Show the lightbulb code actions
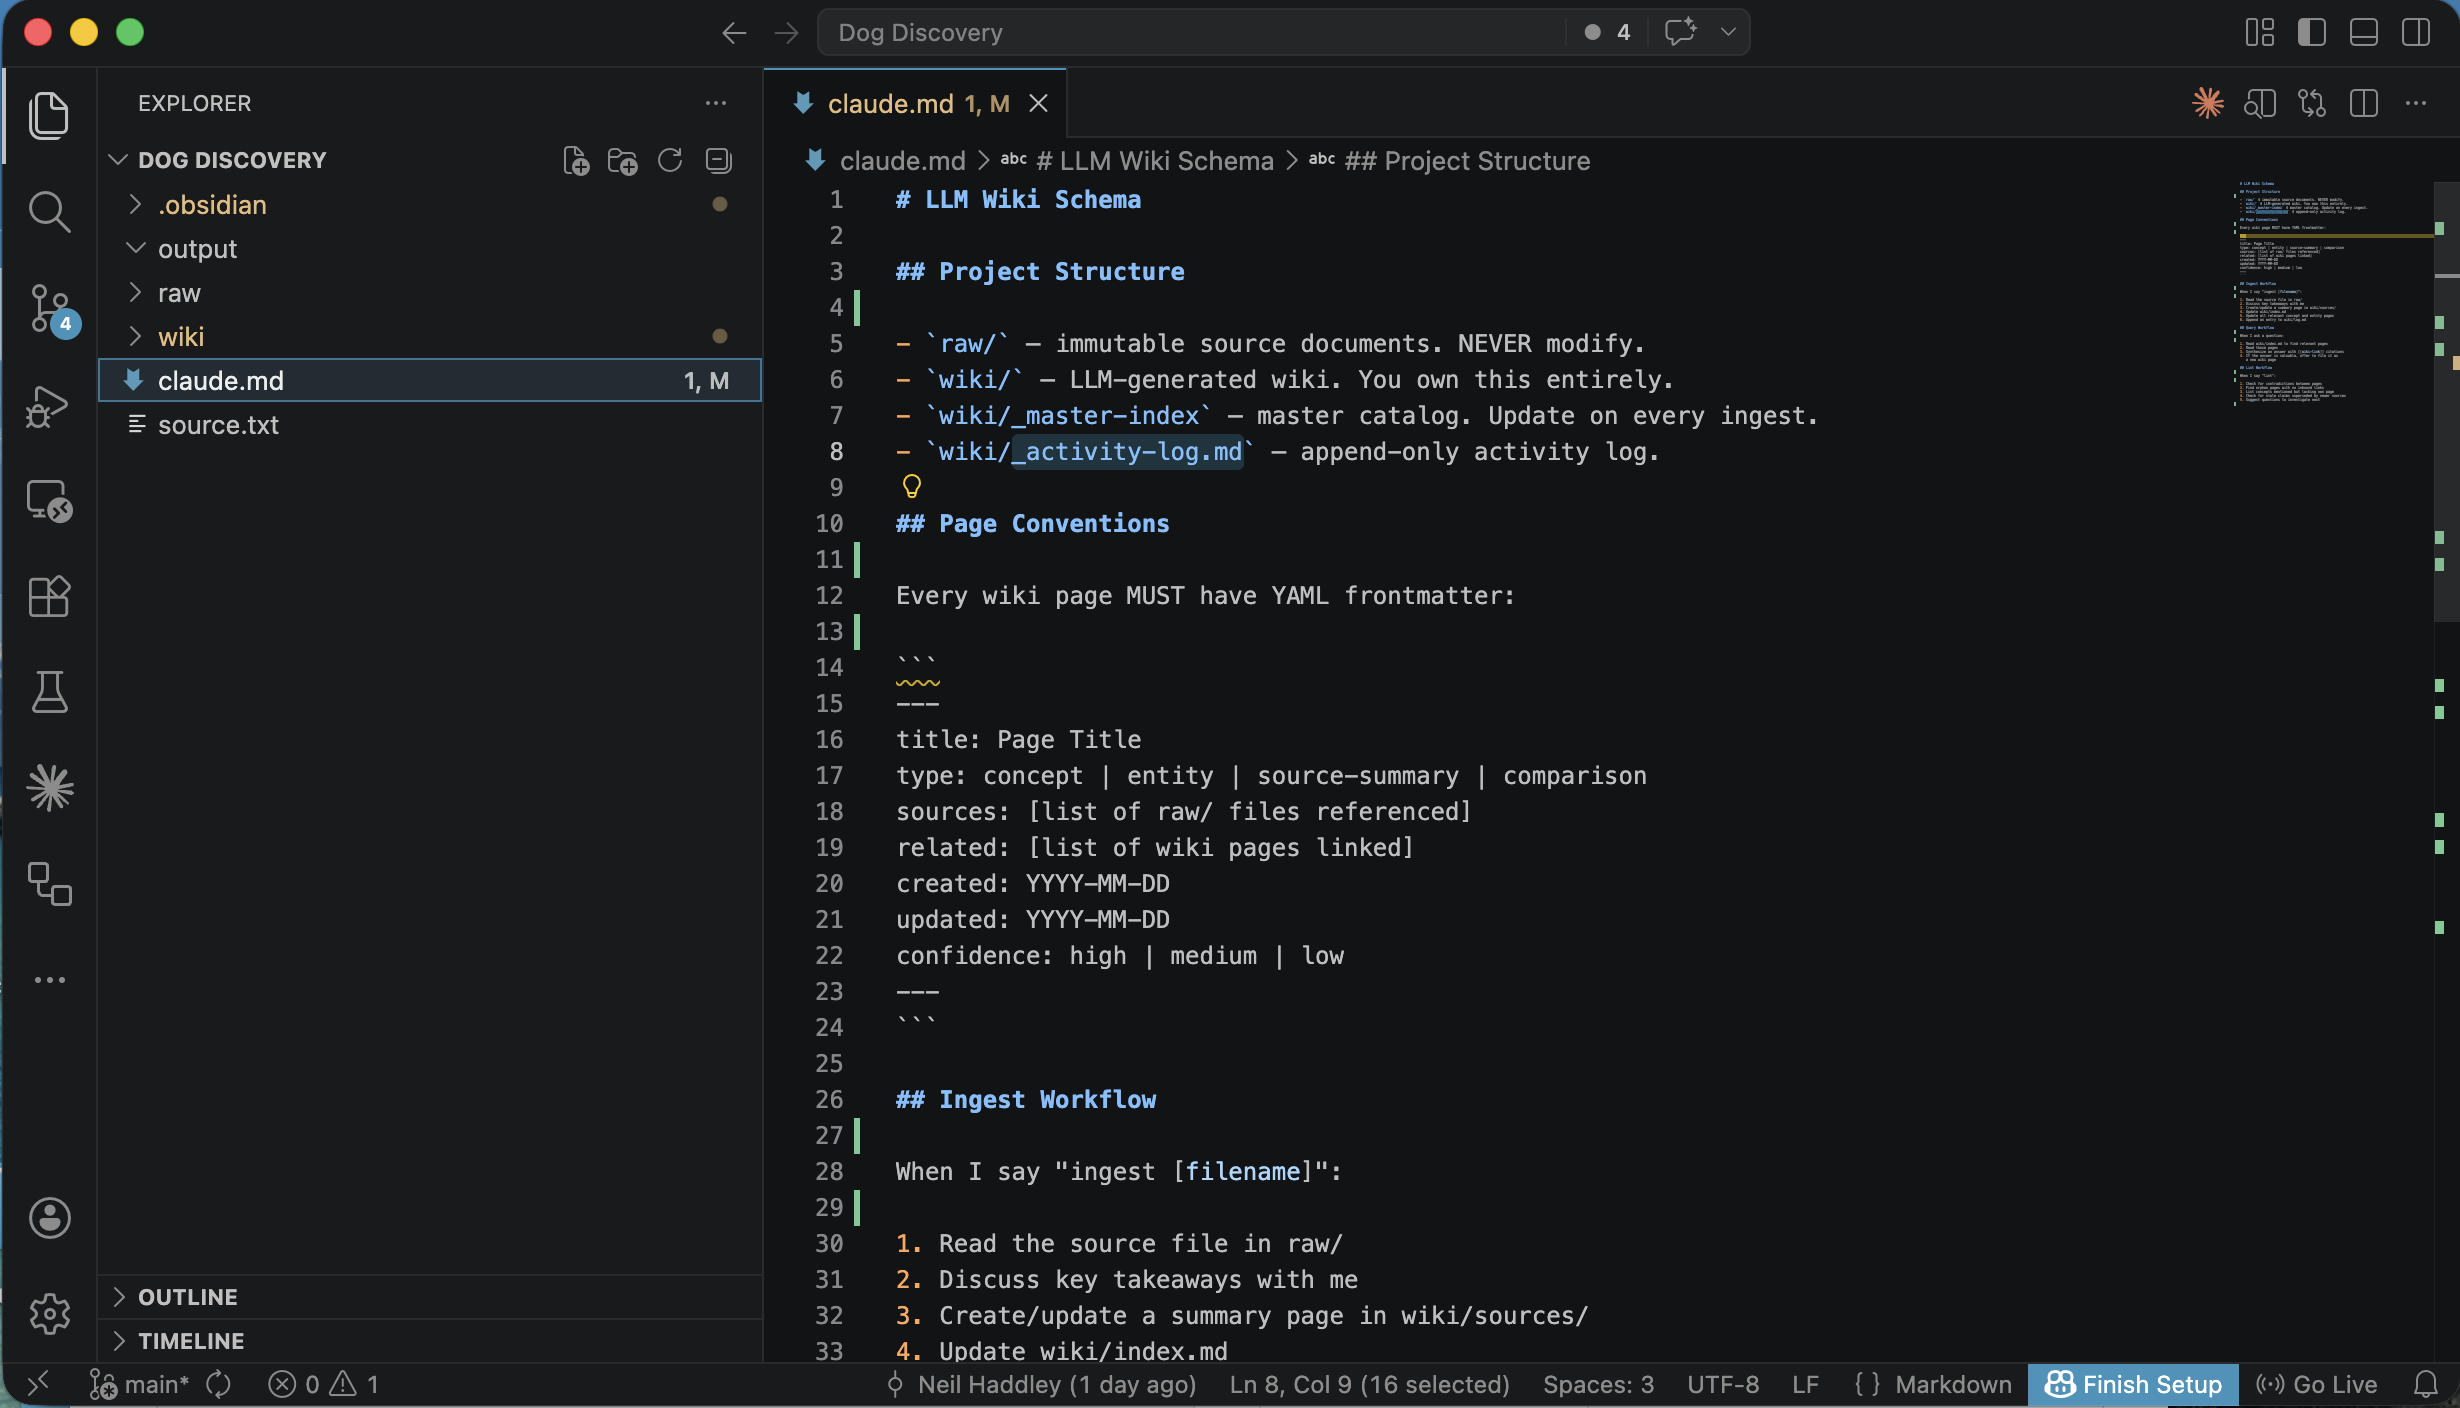This screenshot has width=2460, height=1408. pos(912,487)
